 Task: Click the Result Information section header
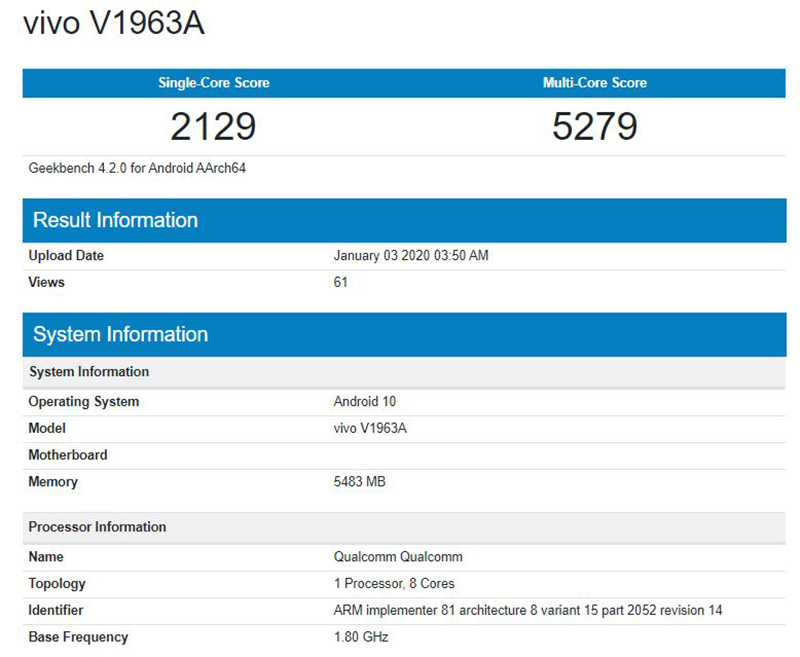pyautogui.click(x=115, y=220)
